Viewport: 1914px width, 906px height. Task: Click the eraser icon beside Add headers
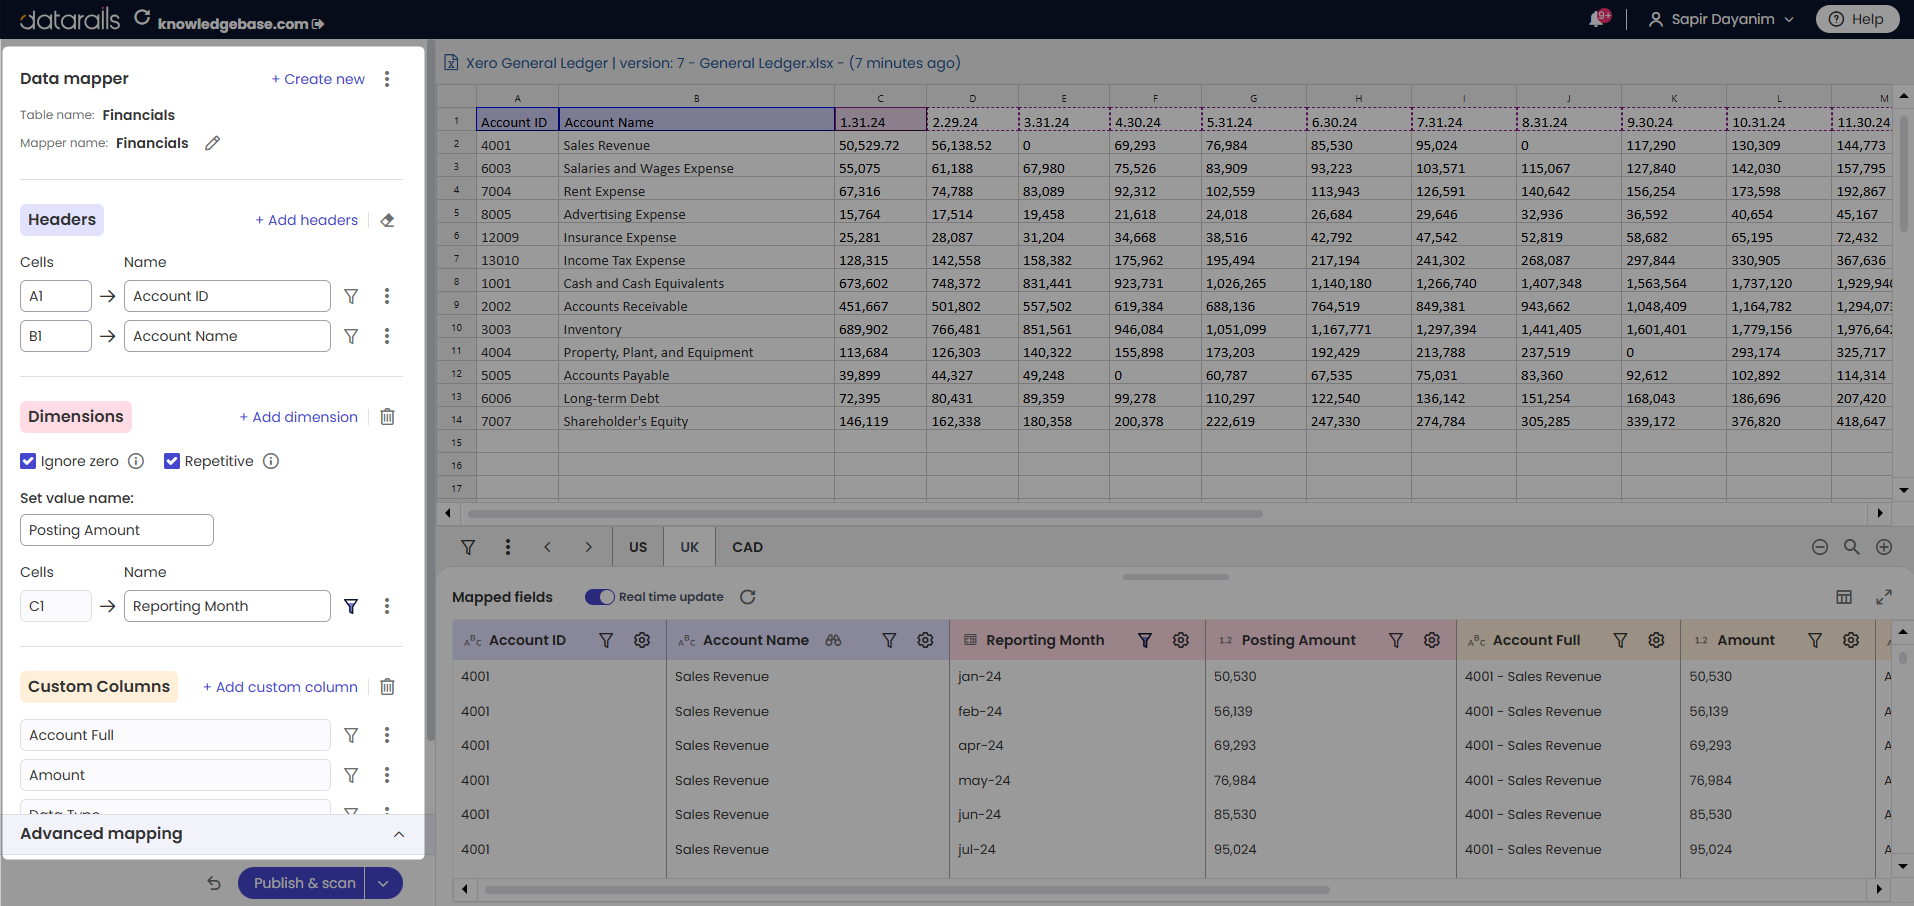[388, 220]
